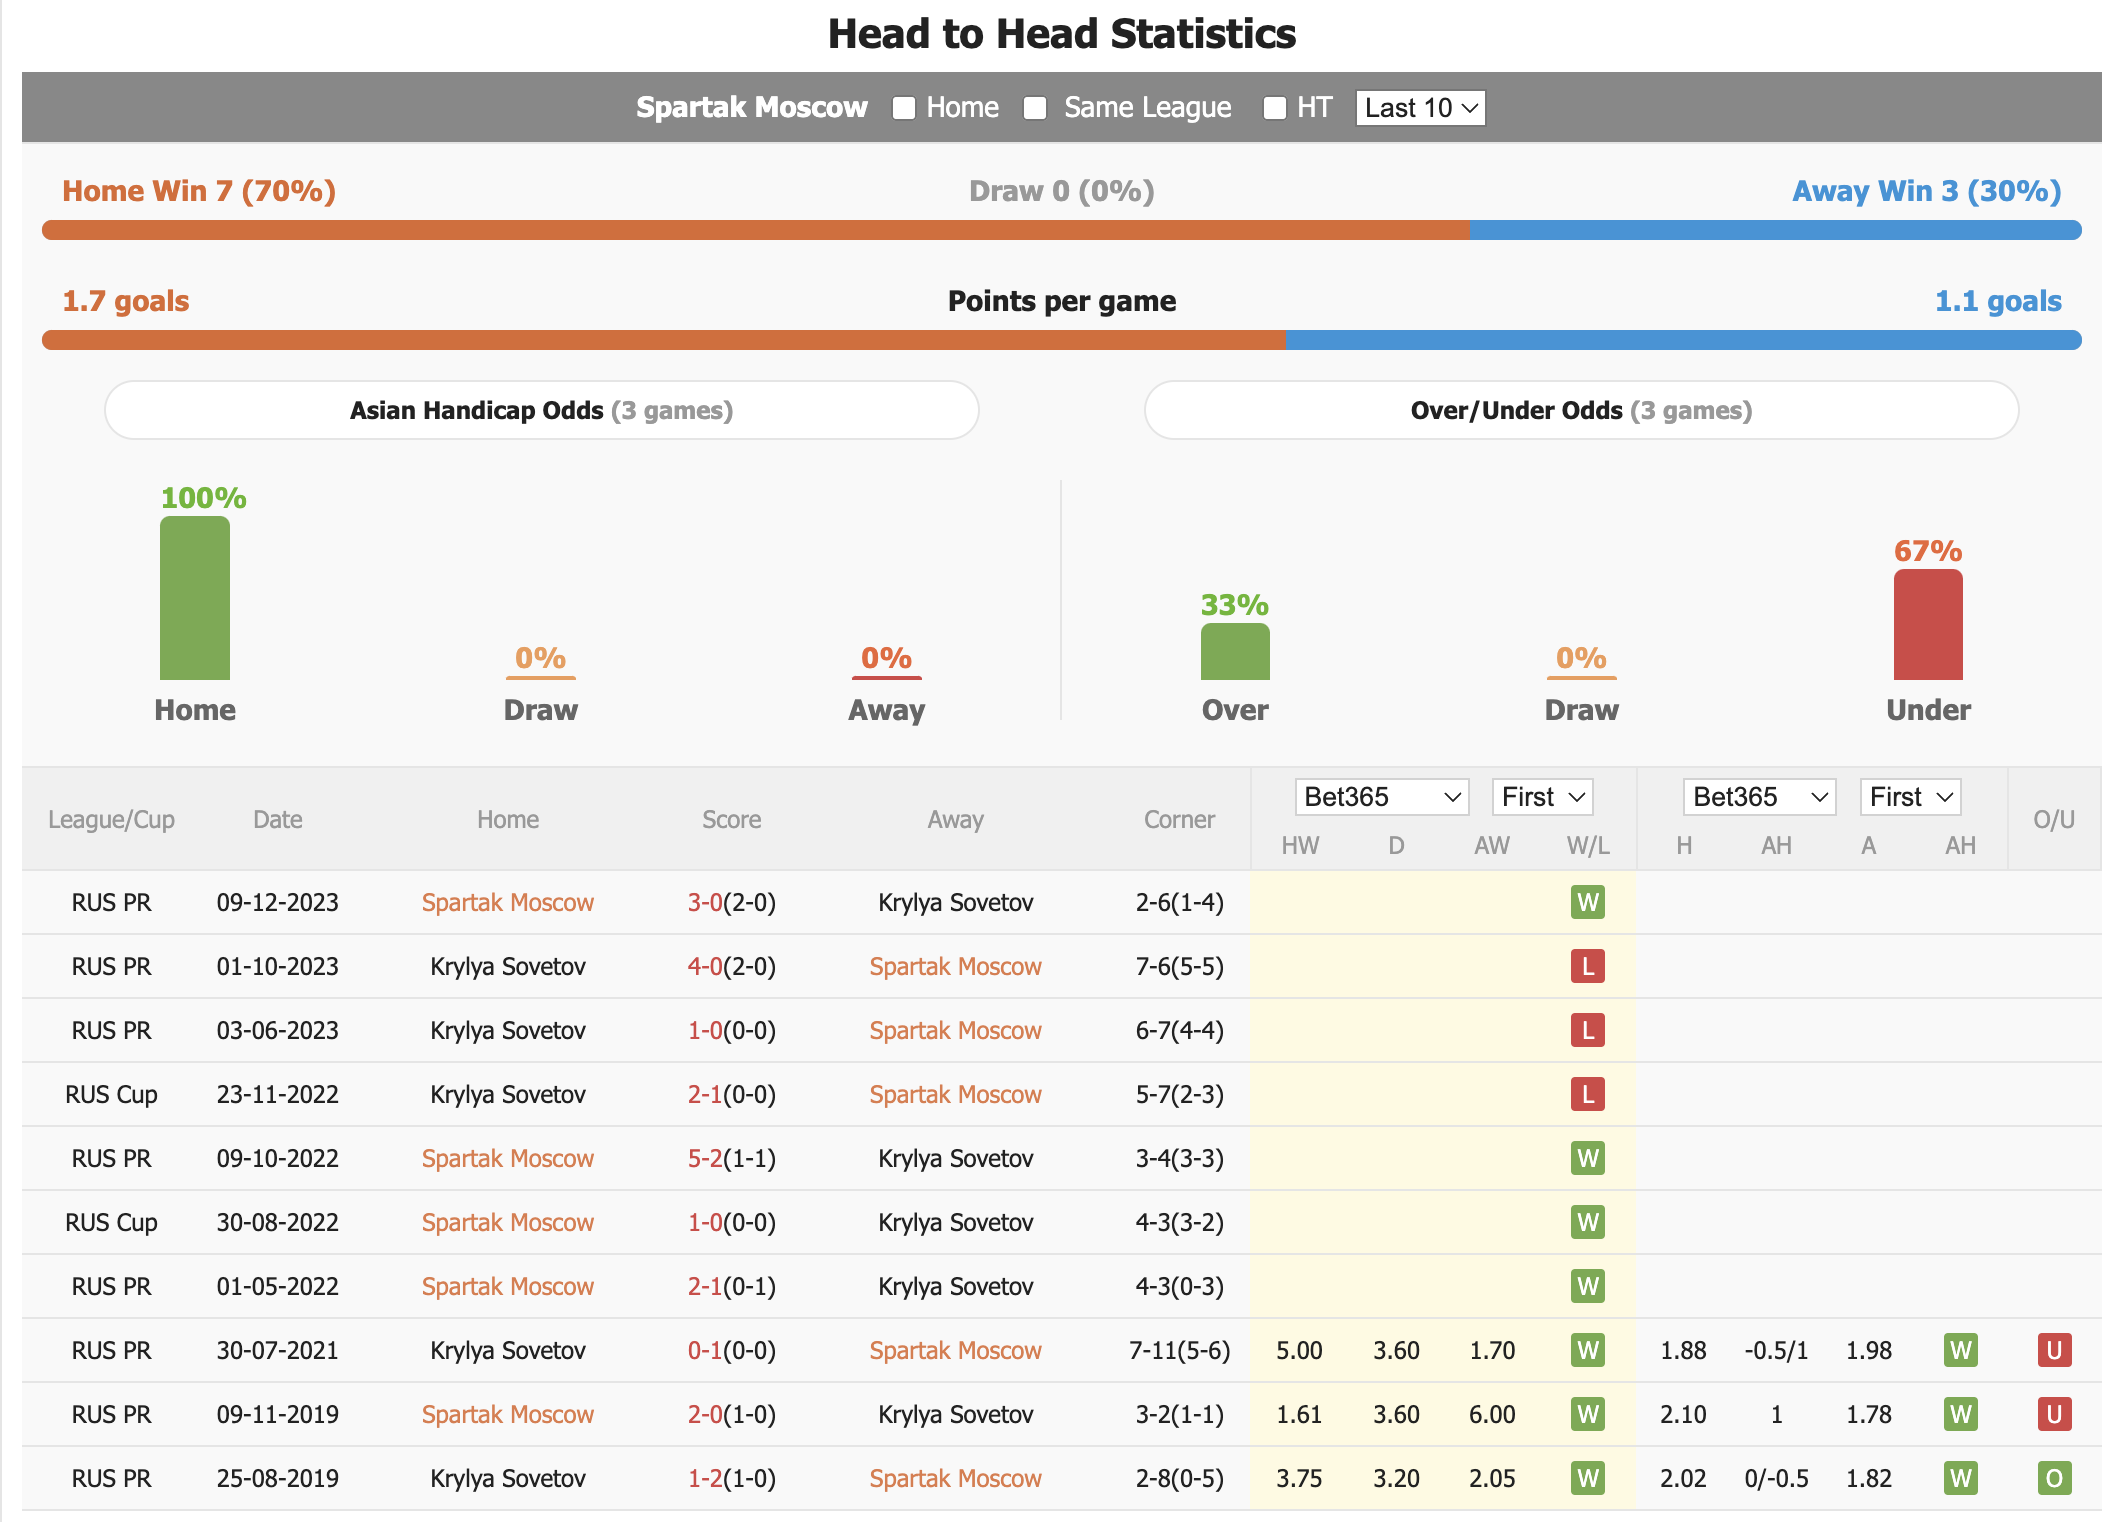Viewport: 2122px width, 1522px height.
Task: Click the W badge for 01-05-2022 match
Action: 1588,1286
